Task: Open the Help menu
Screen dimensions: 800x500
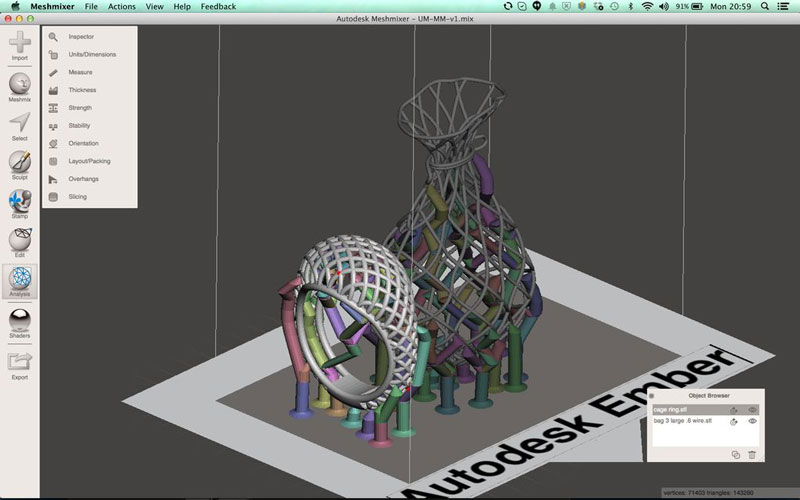Action: (x=182, y=7)
